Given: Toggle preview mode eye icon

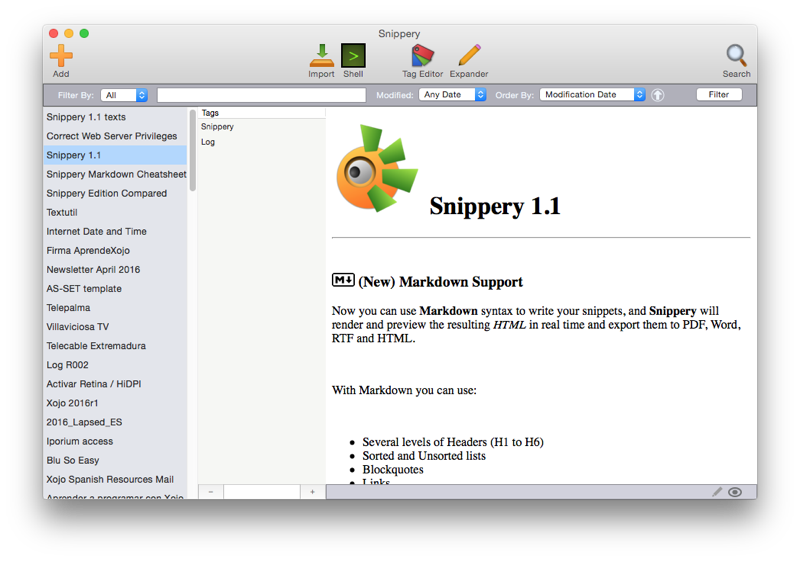Looking at the screenshot, I should click(735, 492).
